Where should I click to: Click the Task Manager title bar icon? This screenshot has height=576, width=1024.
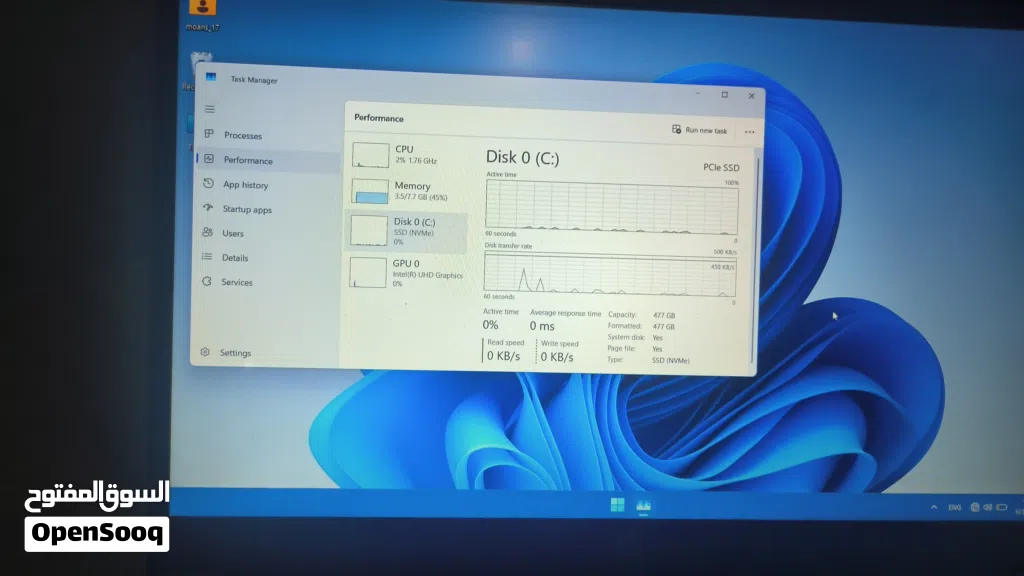tap(211, 77)
